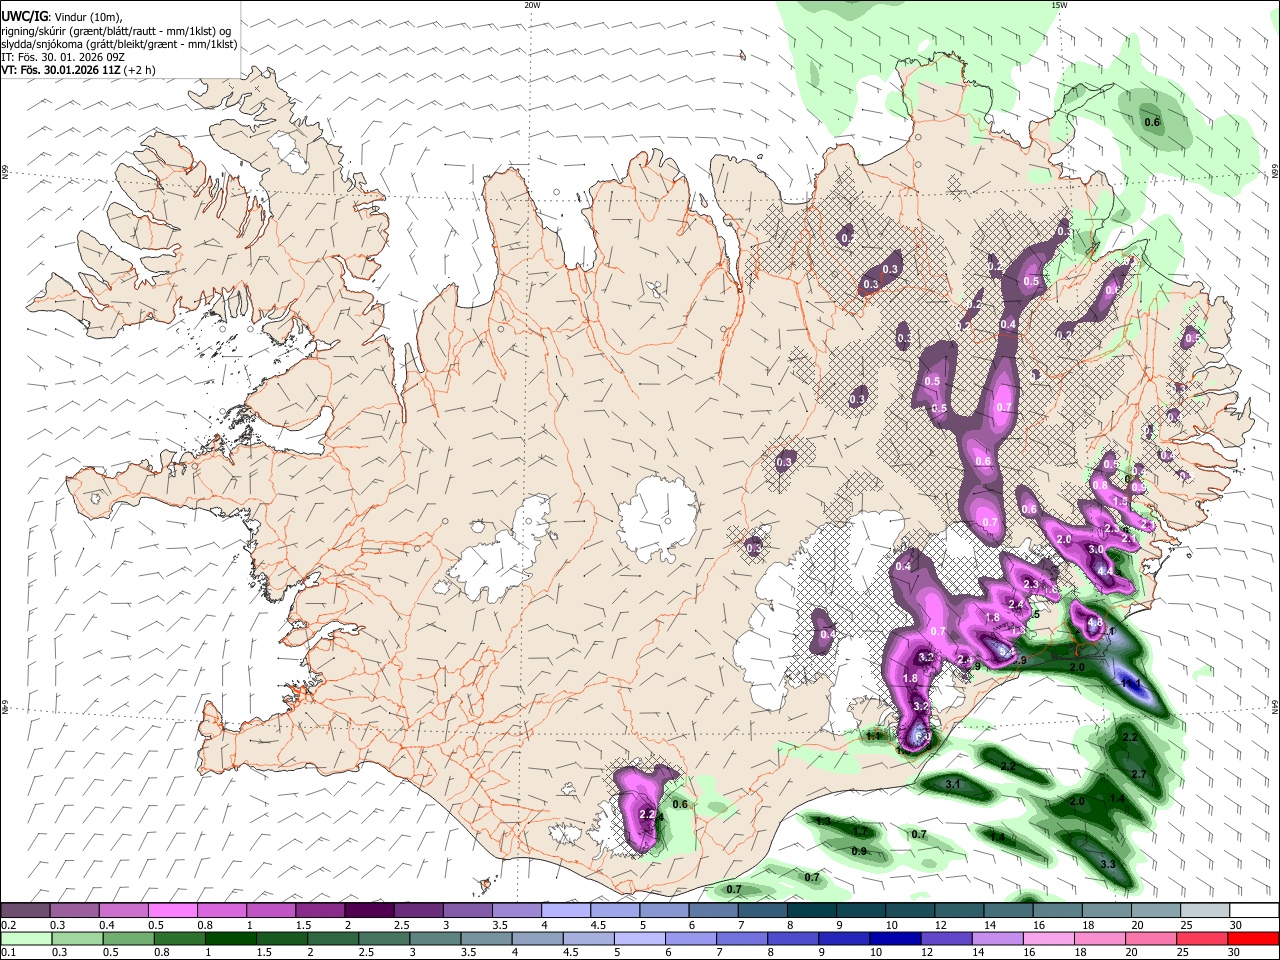Screen dimensions: 1280x960
Task: Click the header line starting 'slydda/snjókoma'
Action: coord(119,45)
